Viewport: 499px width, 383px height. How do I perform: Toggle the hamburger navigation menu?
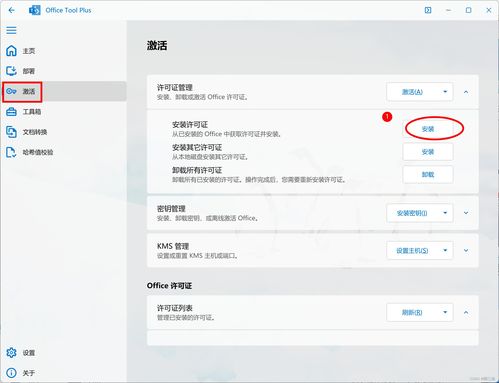(11, 30)
